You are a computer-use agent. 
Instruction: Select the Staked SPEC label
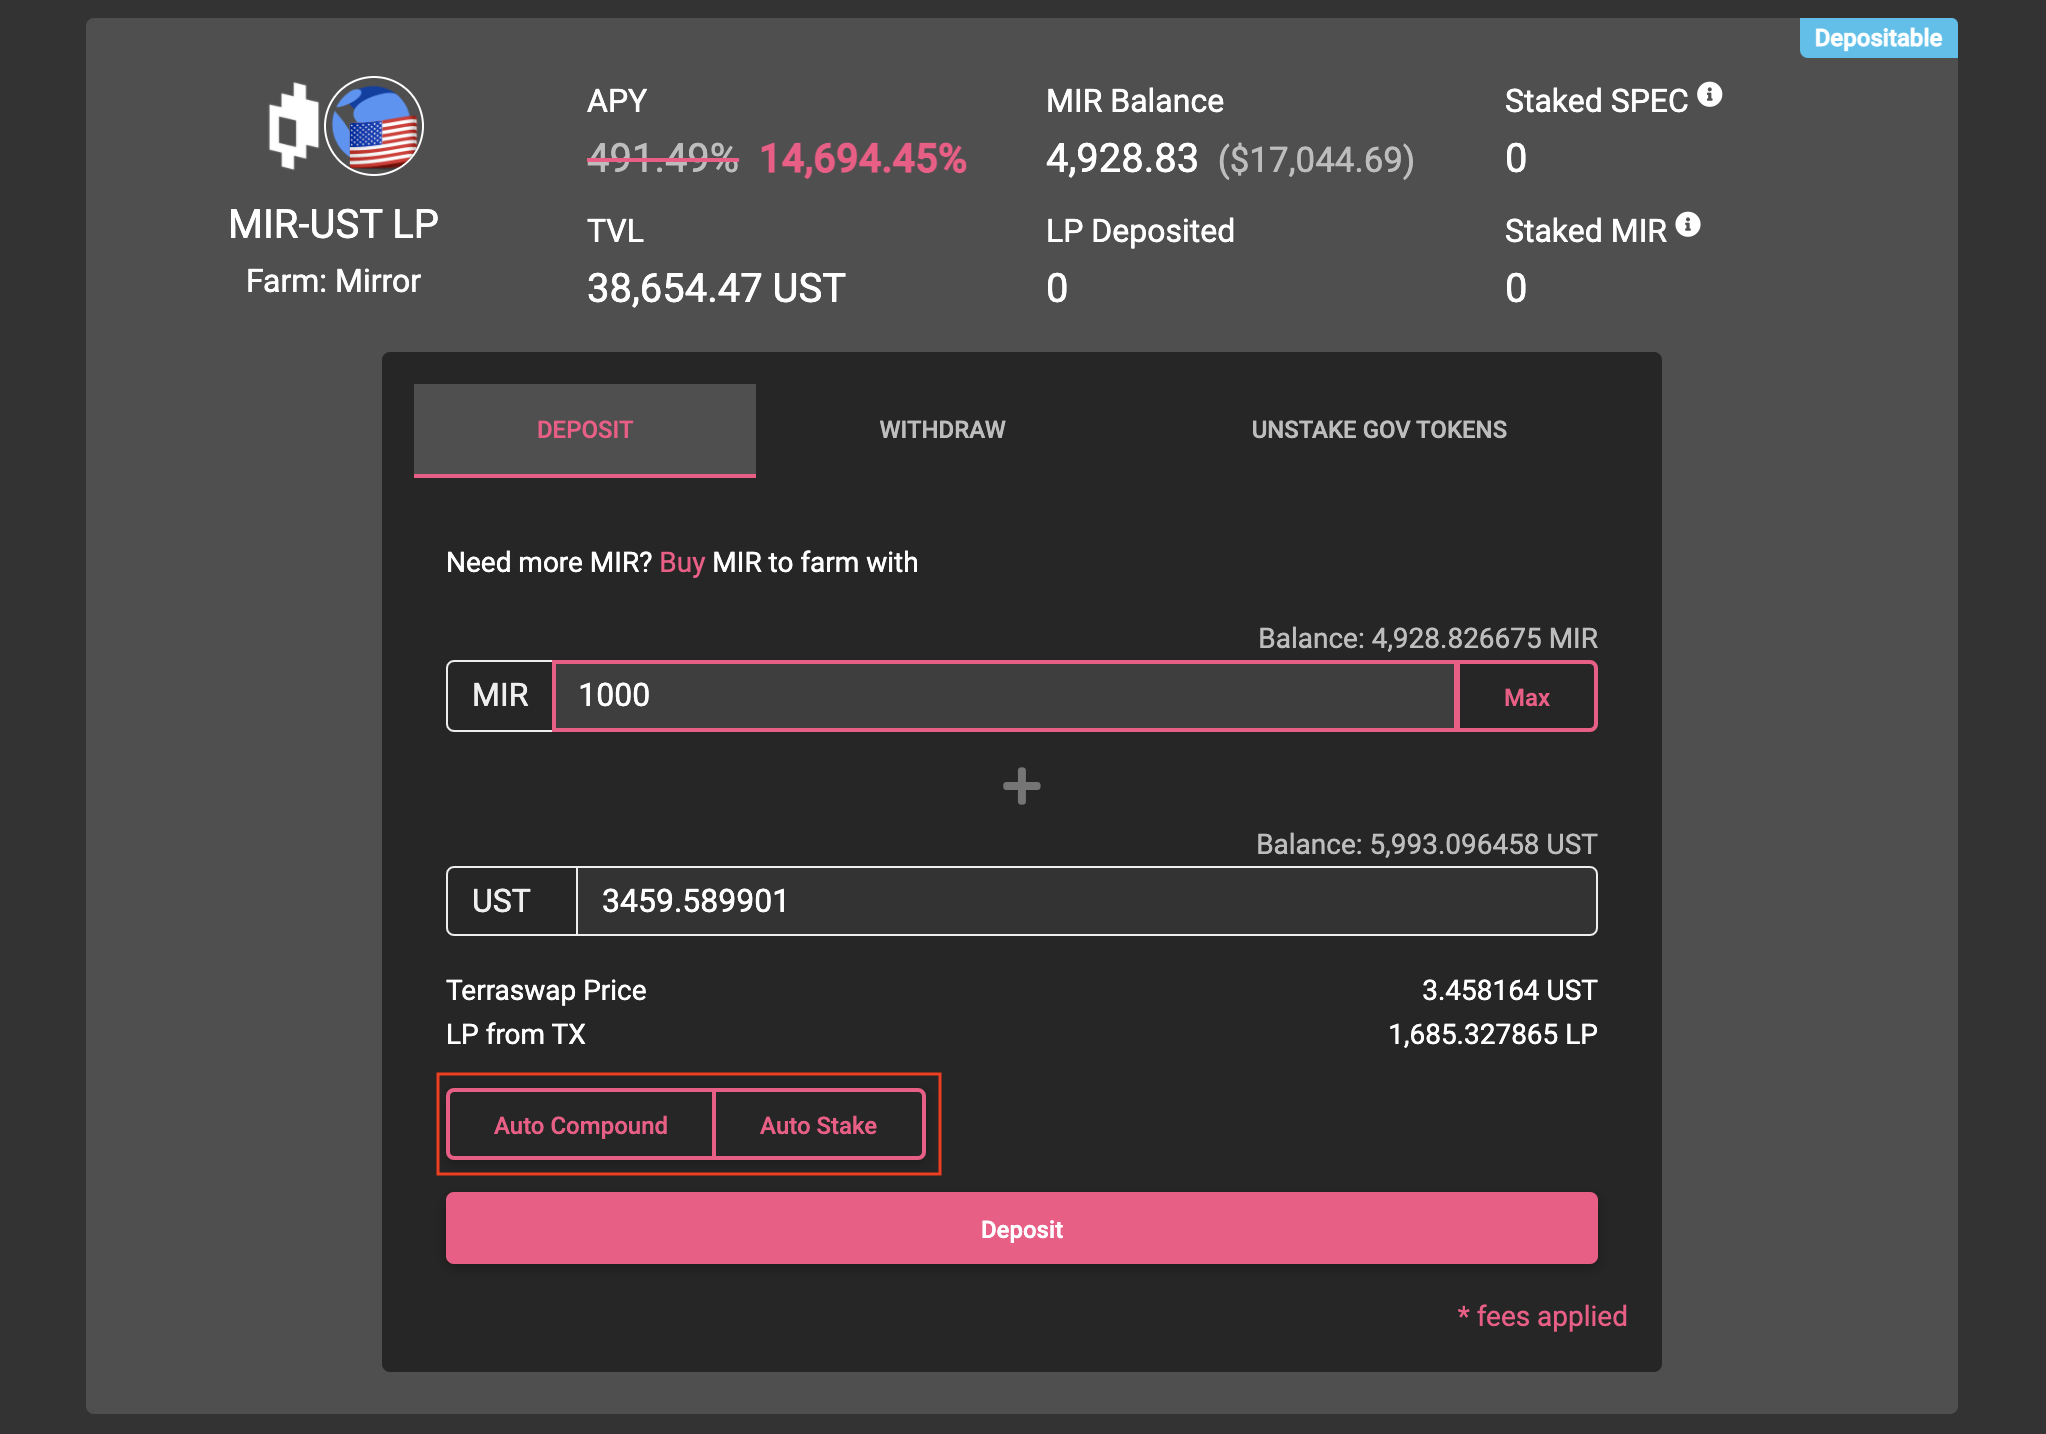[x=1596, y=101]
